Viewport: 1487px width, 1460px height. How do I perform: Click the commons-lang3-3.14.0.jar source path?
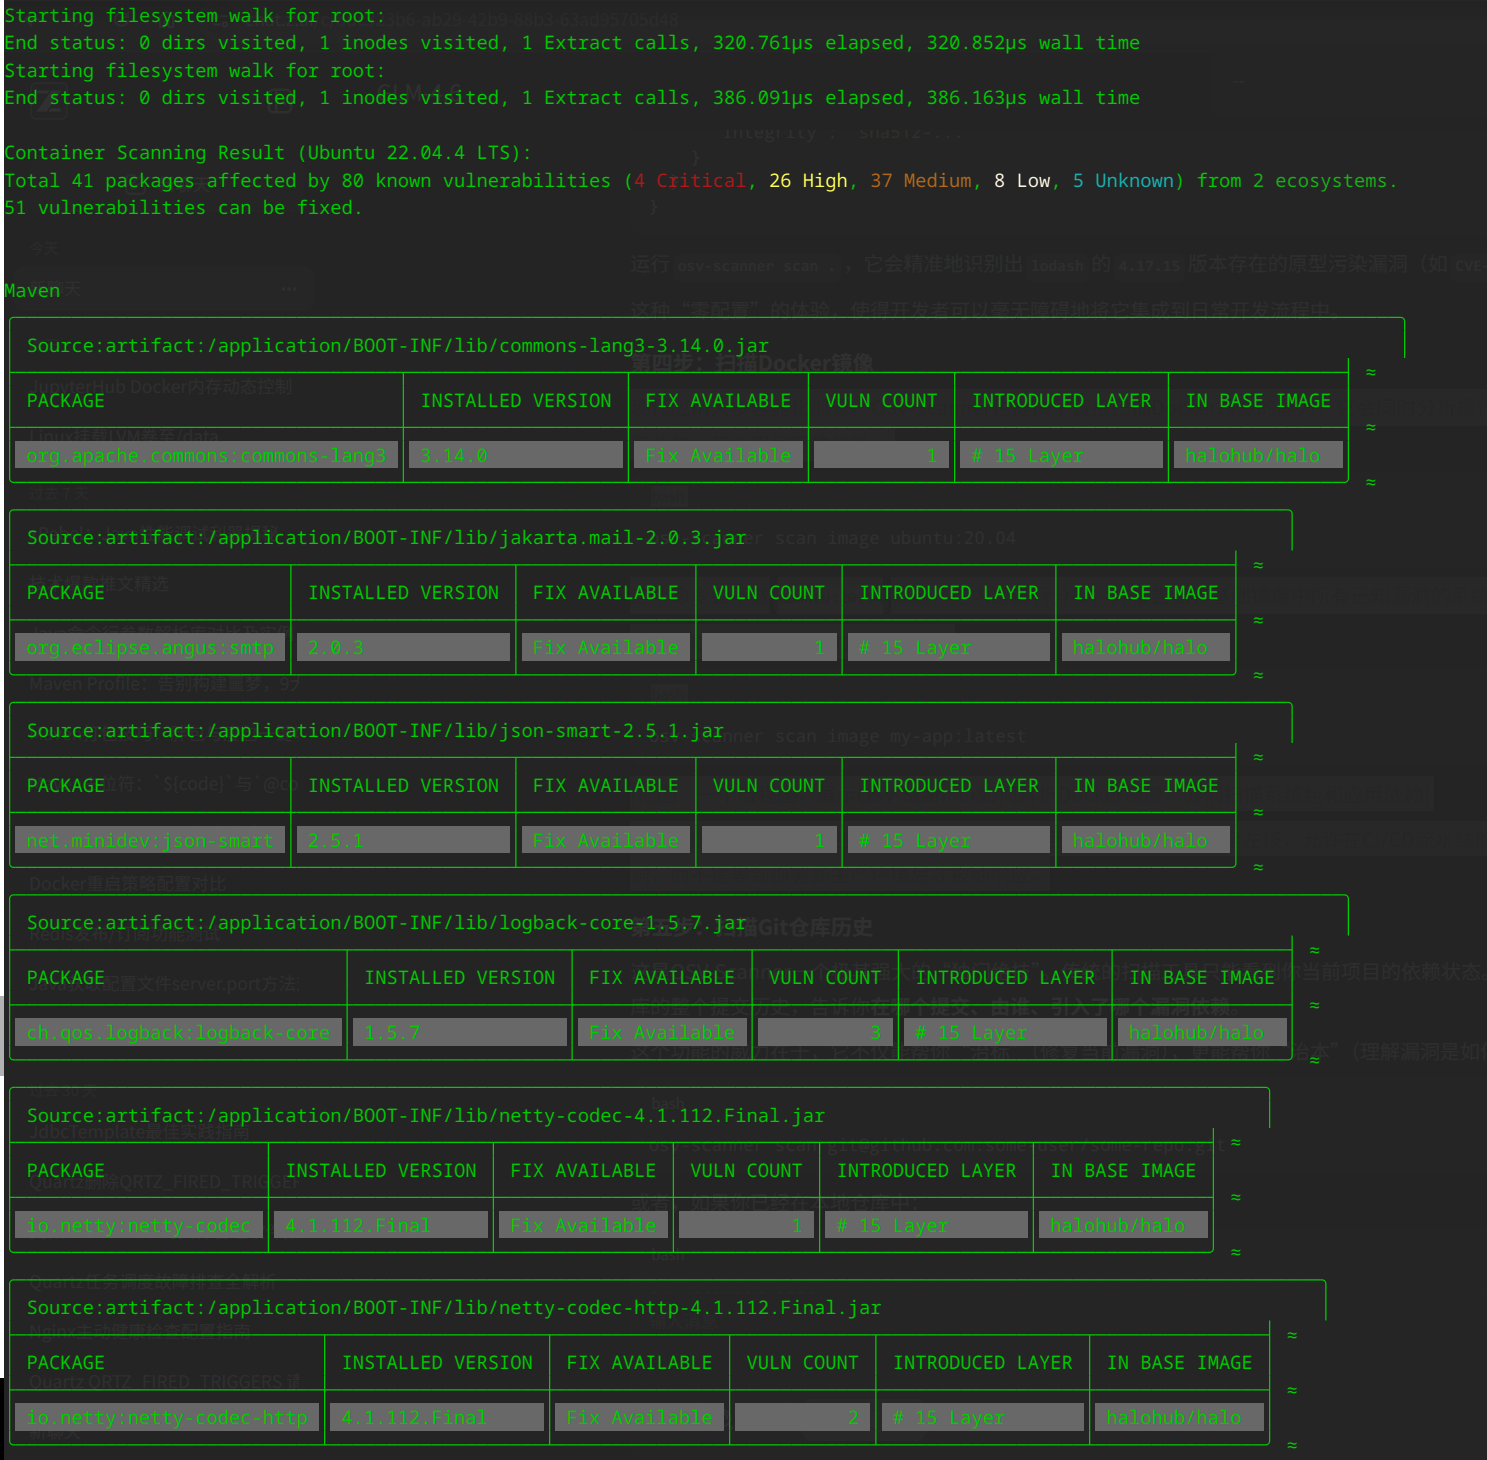click(397, 346)
